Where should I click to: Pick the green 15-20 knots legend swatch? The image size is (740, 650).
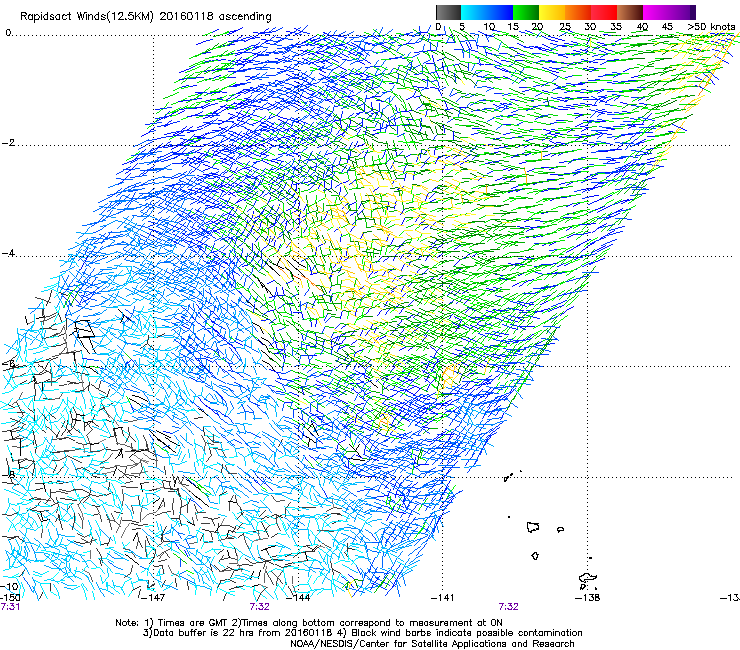pos(526,12)
